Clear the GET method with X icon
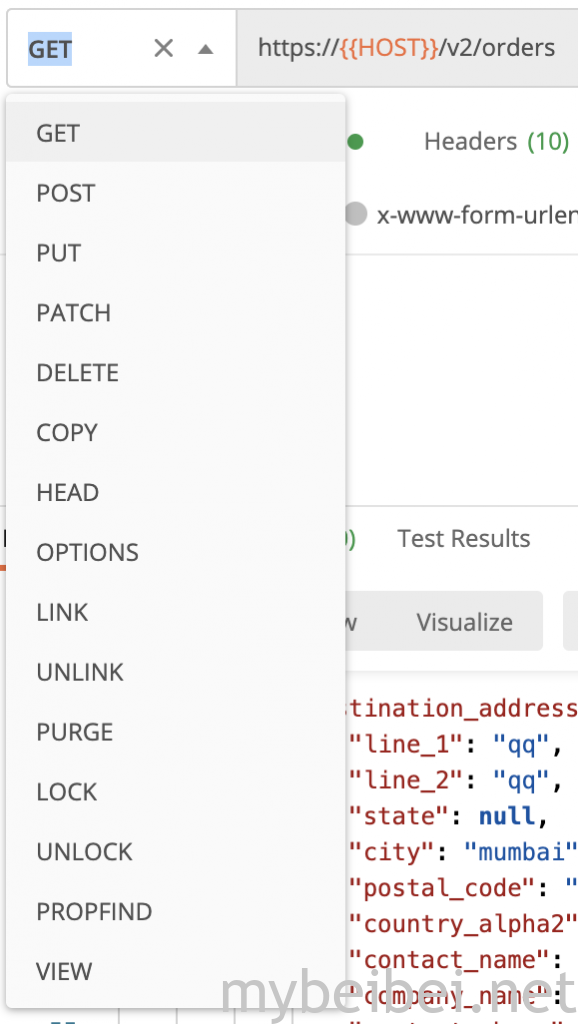The width and height of the screenshot is (578, 1024). point(163,48)
